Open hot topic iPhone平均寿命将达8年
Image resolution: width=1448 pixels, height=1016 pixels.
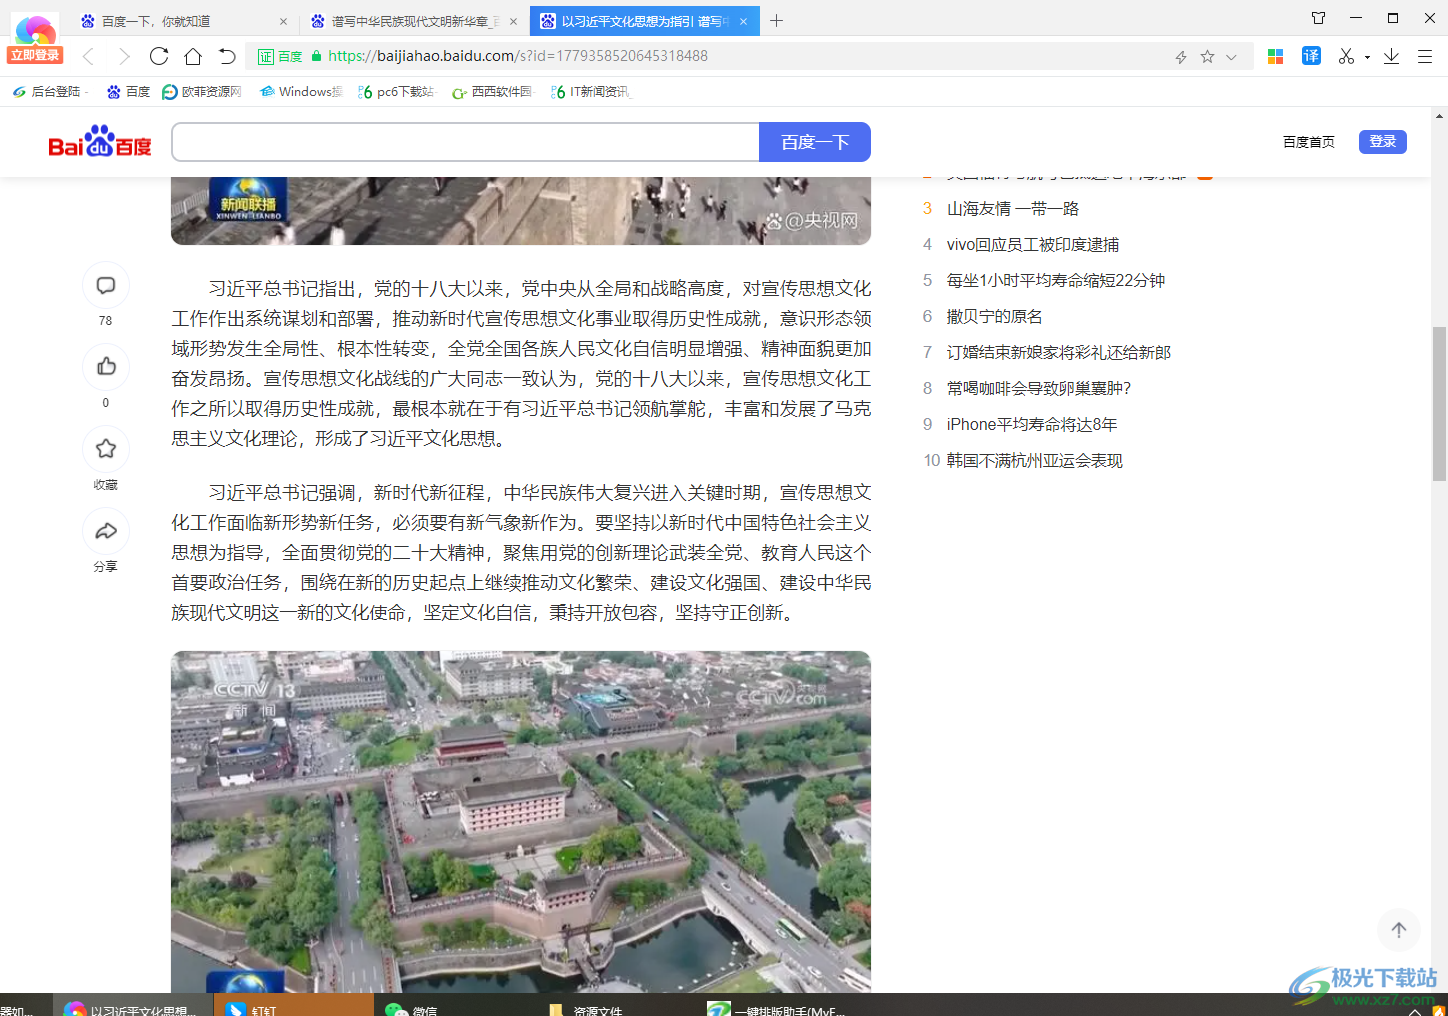click(x=1032, y=424)
